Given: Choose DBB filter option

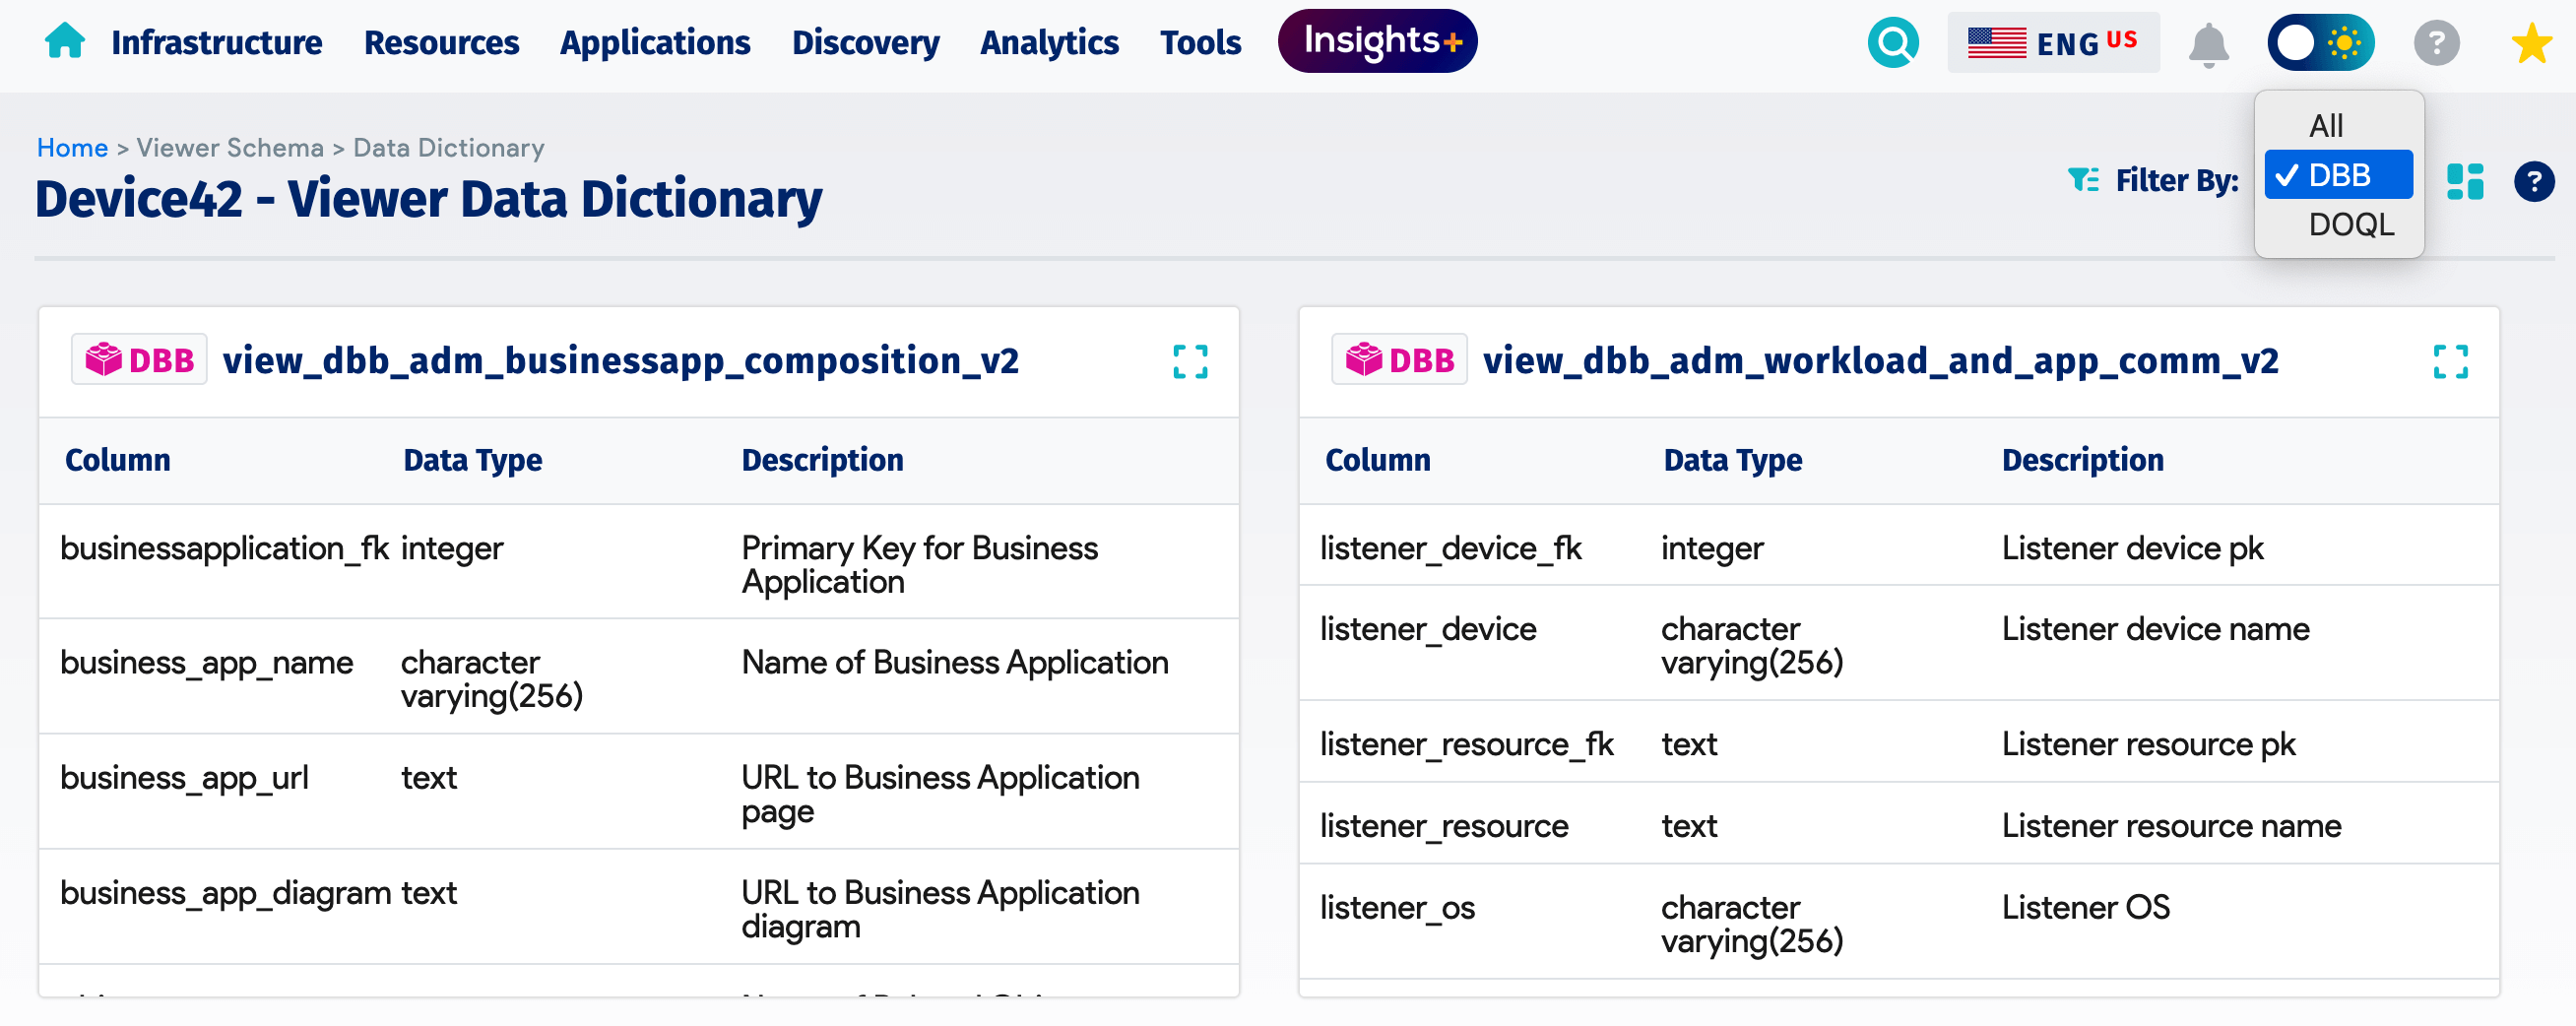Looking at the screenshot, I should 2338,175.
